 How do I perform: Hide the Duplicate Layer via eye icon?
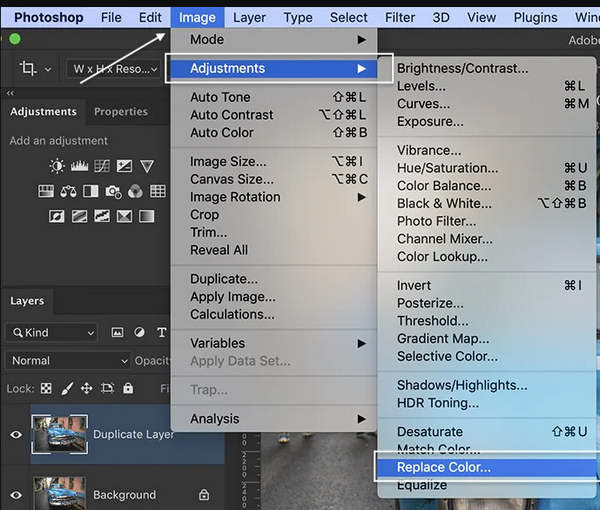[16, 435]
